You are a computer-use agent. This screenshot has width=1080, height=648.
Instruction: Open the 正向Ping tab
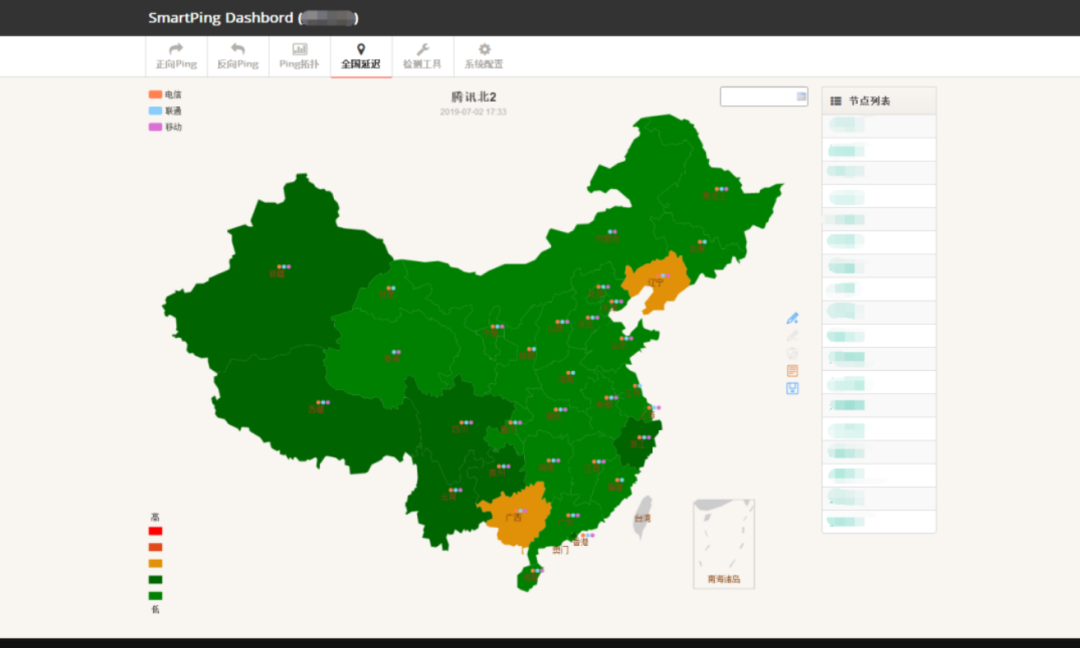point(176,56)
